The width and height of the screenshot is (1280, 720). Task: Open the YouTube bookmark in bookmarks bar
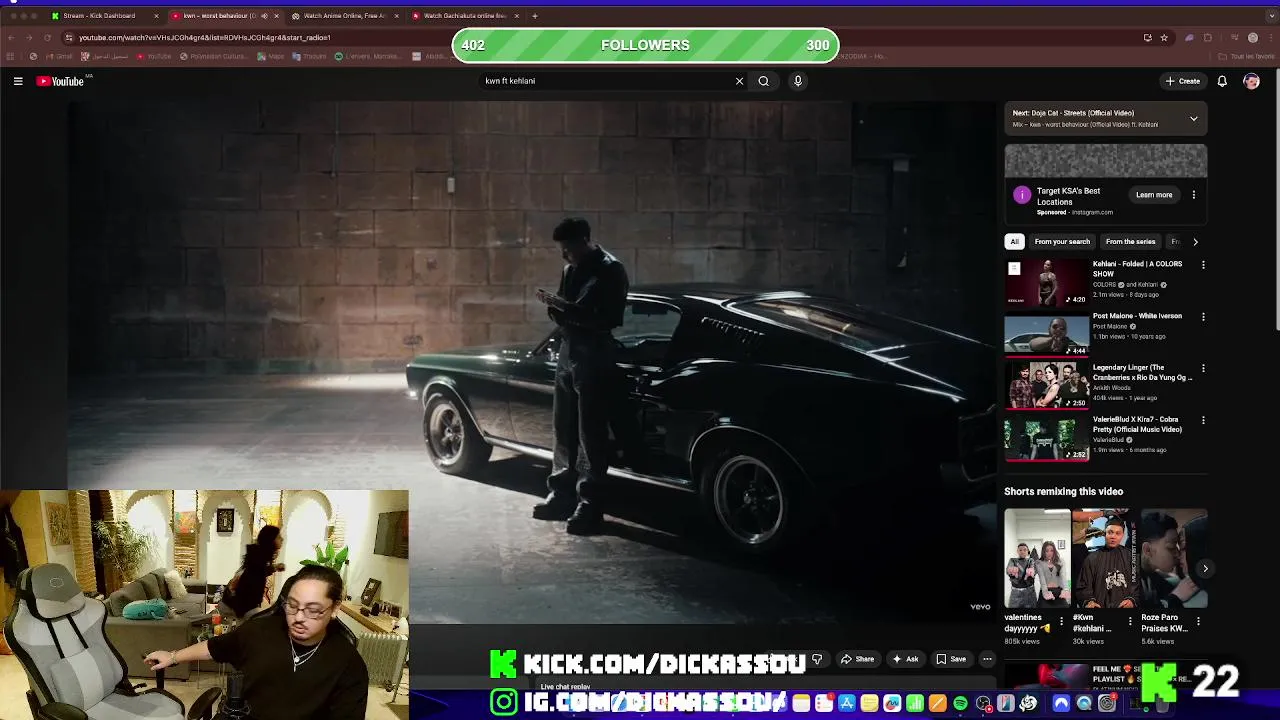pos(153,56)
